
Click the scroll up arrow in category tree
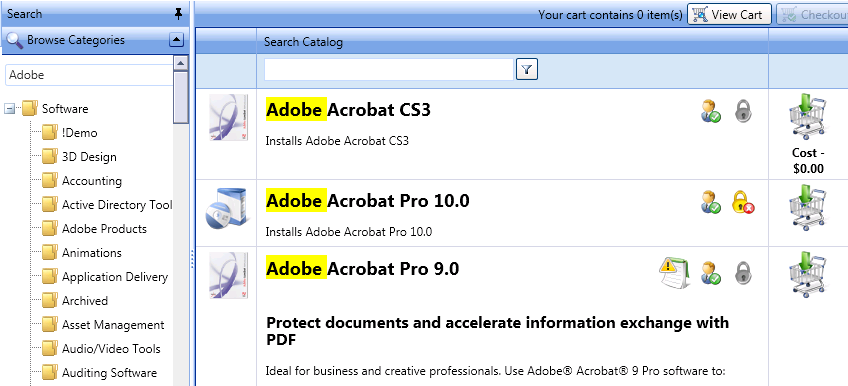click(181, 63)
